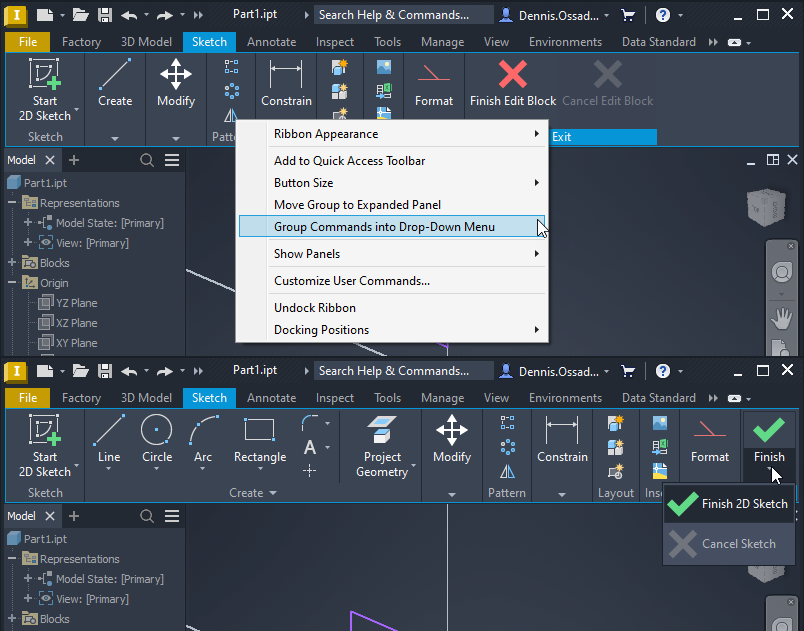Click Finish 2D Sketch in dropdown
The width and height of the screenshot is (804, 631).
pos(729,503)
